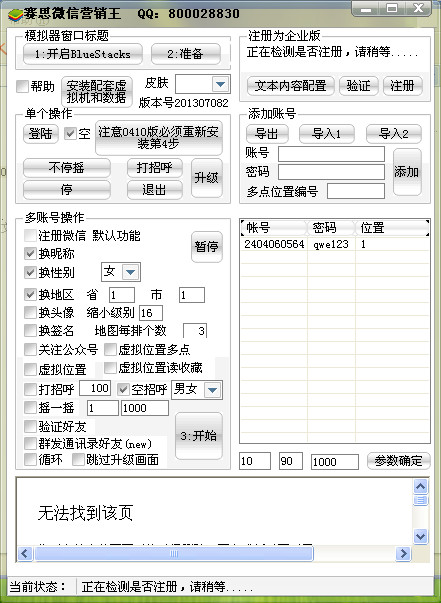
Task: Enable the 注册微信 checkbox
Action: pos(30,235)
